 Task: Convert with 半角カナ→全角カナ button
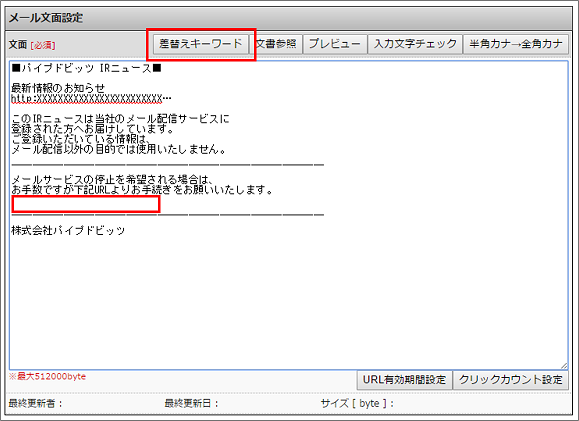(x=516, y=44)
